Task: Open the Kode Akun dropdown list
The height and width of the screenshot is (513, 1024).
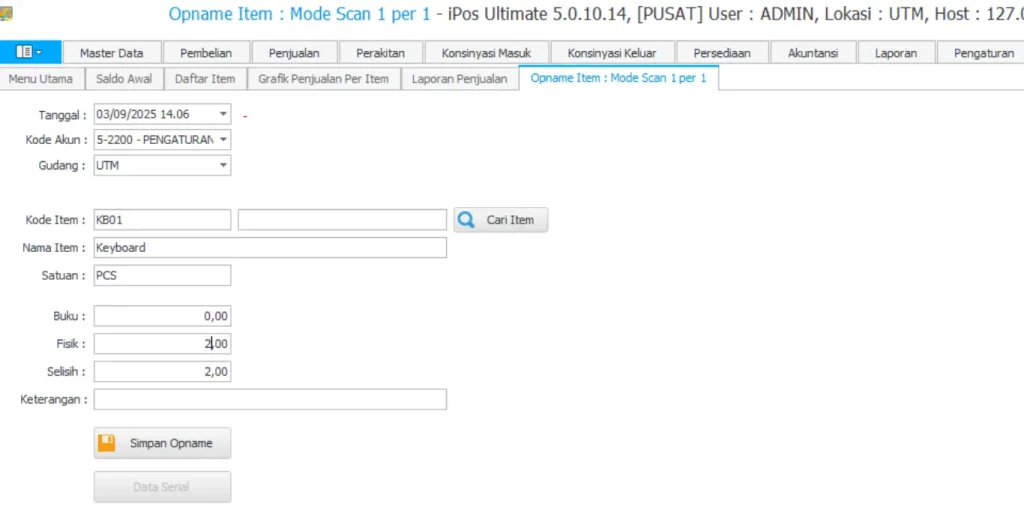Action: coord(223,140)
